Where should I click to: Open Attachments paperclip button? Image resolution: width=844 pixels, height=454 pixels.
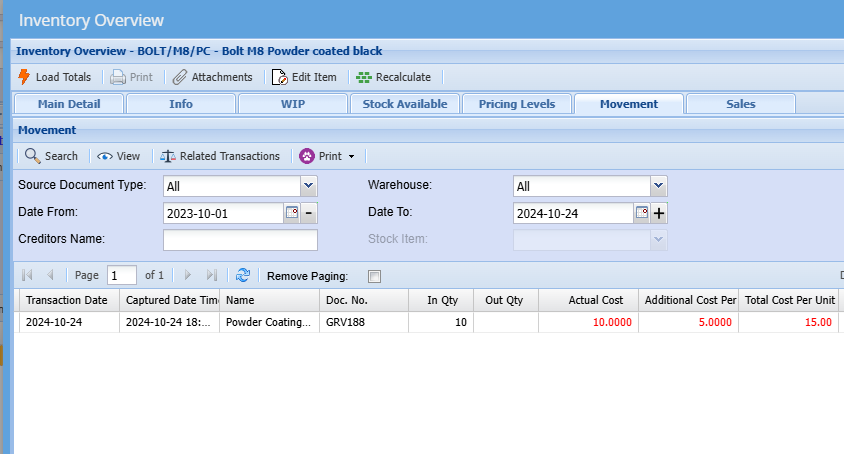[x=213, y=77]
